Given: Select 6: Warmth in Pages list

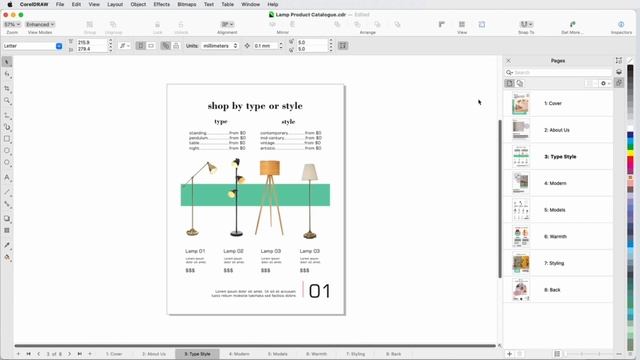Looking at the screenshot, I should pyautogui.click(x=558, y=236).
